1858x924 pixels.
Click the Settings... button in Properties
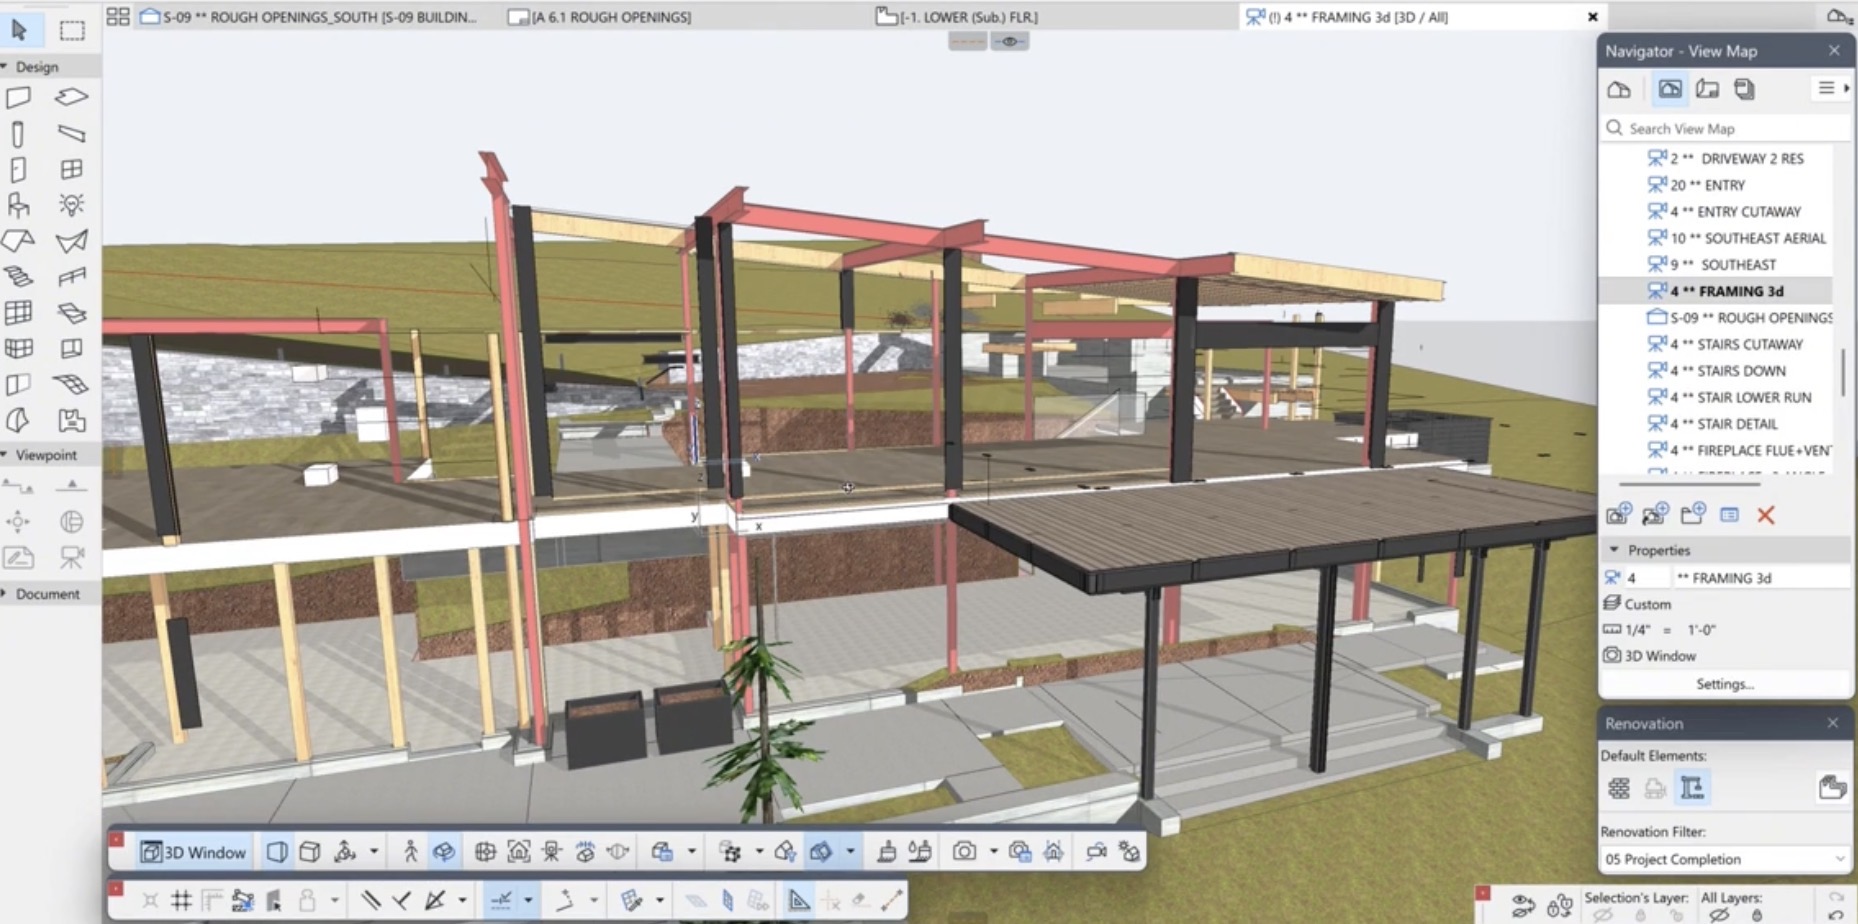click(1724, 684)
